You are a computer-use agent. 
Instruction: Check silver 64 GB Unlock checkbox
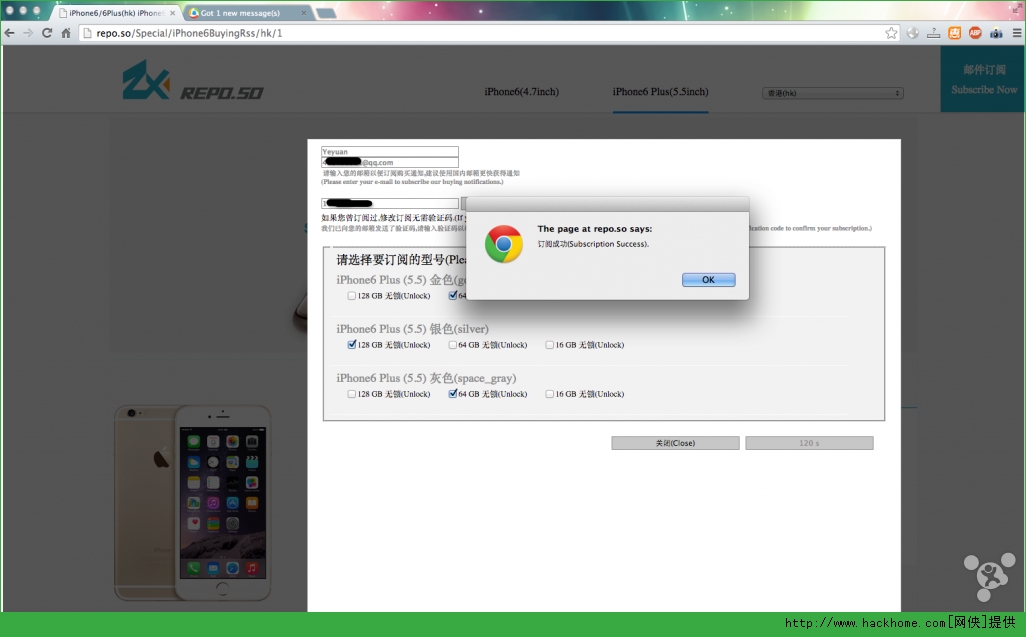(453, 345)
